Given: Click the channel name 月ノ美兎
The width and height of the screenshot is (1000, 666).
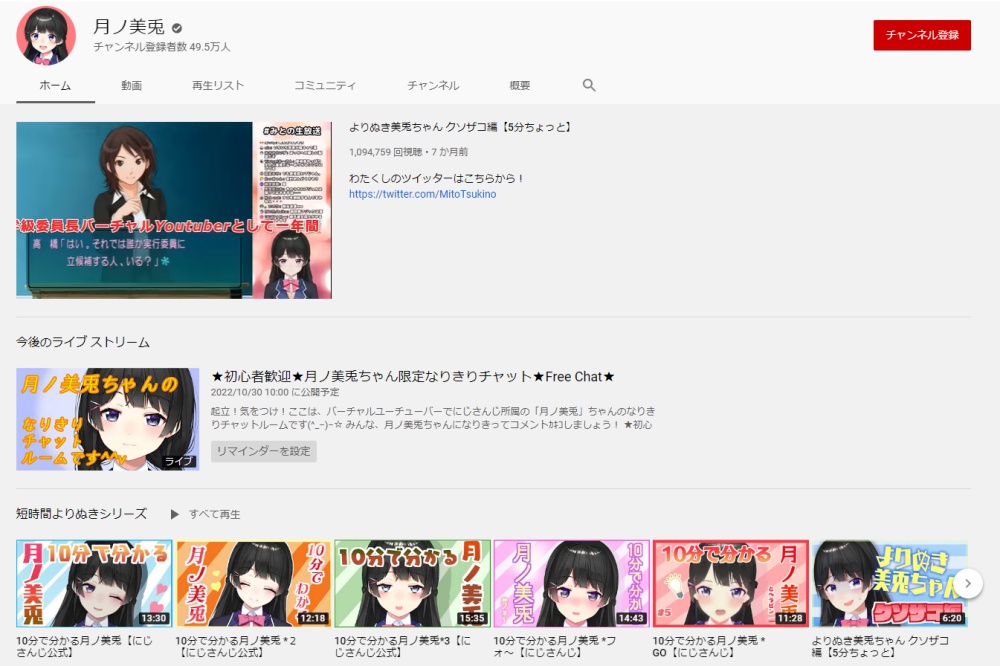Looking at the screenshot, I should tap(129, 27).
